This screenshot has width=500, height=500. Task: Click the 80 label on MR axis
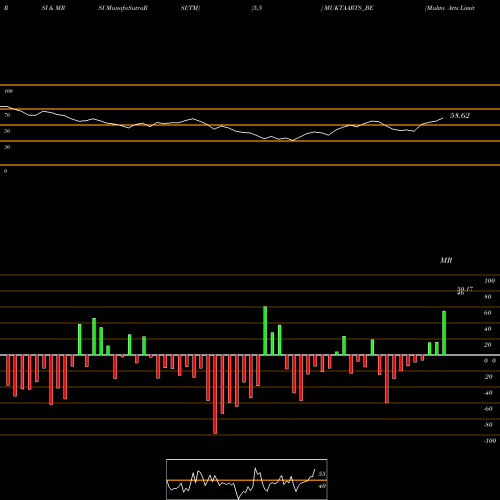[x=488, y=297]
